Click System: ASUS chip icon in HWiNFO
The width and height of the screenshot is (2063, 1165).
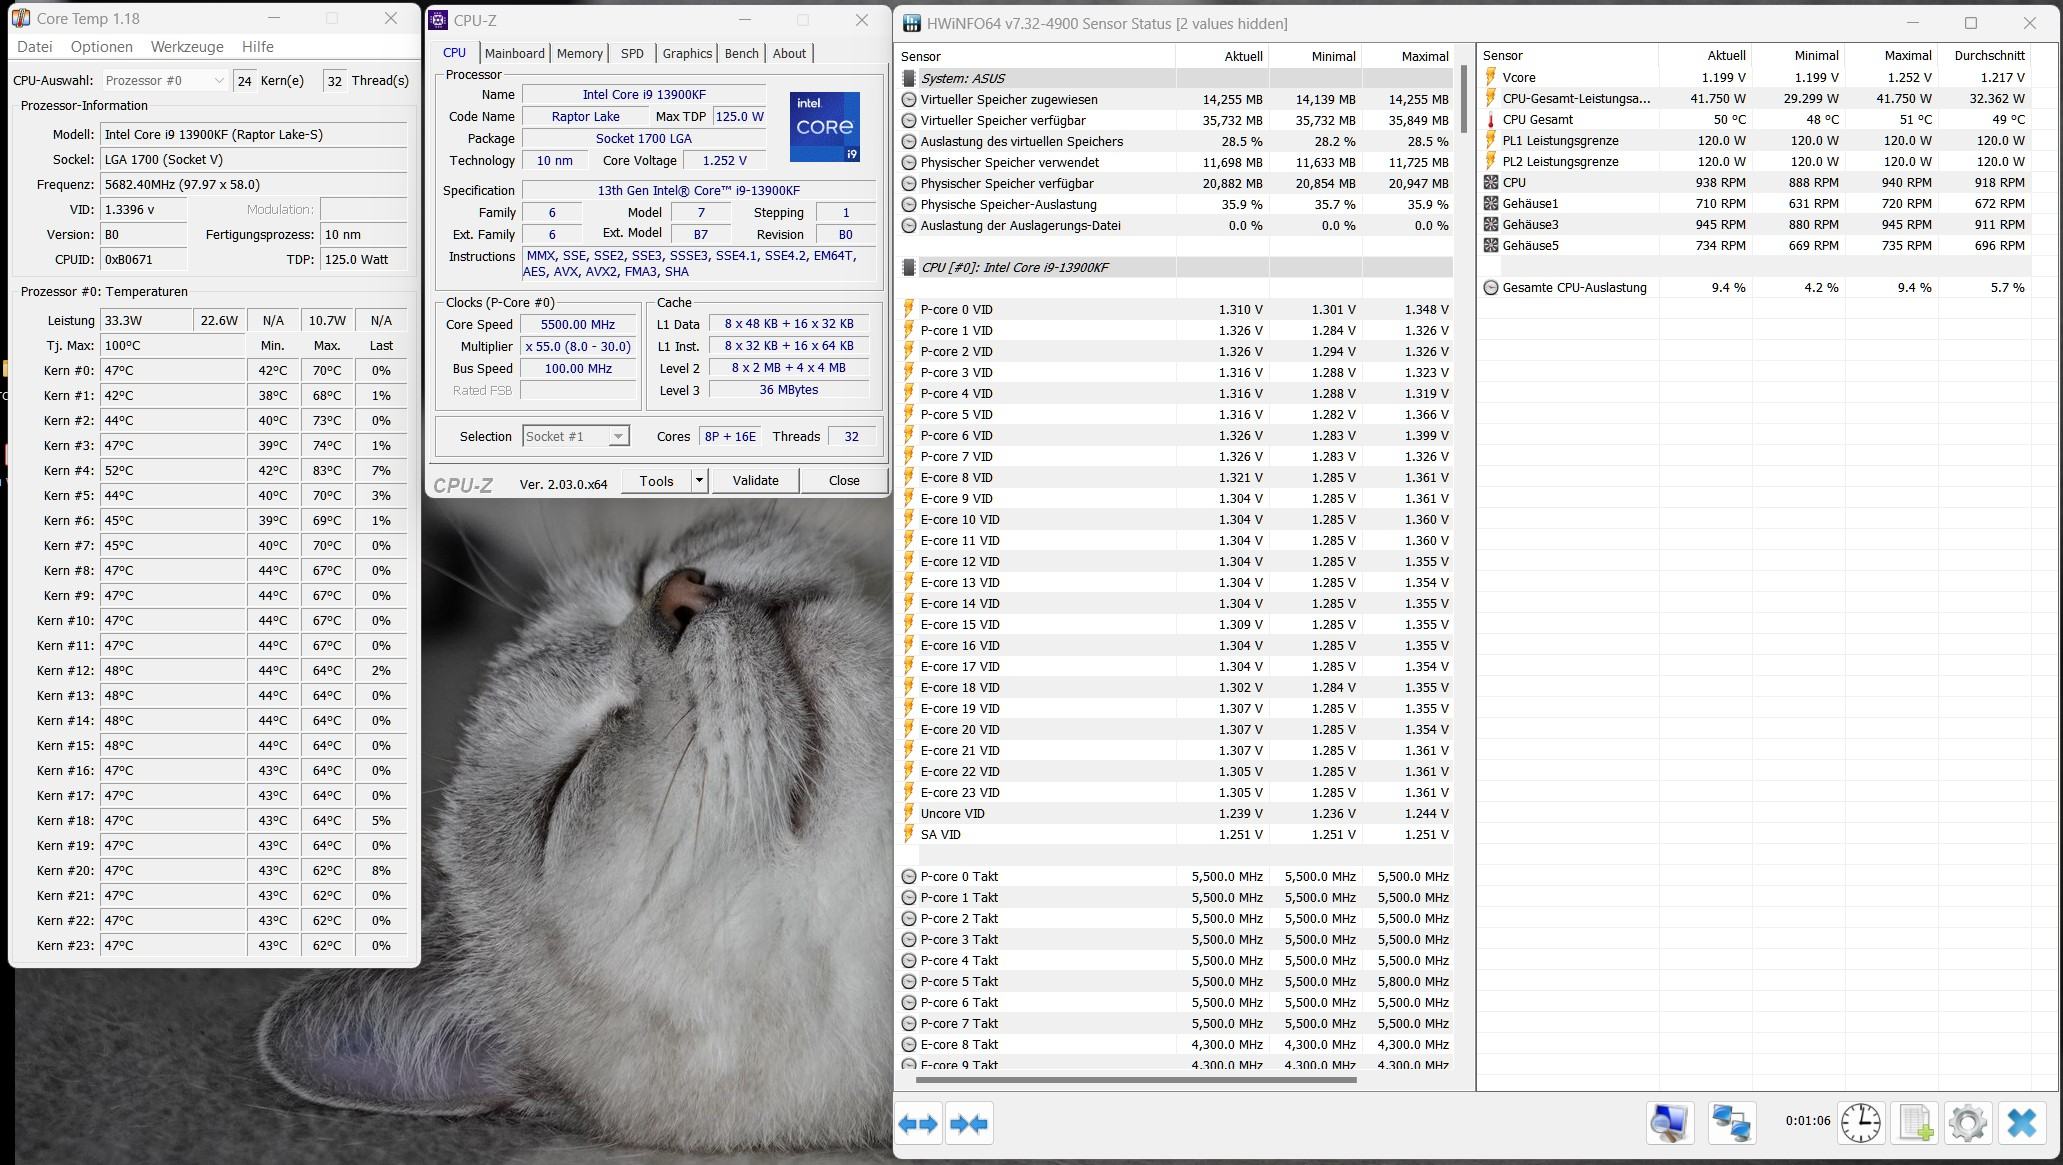pos(908,78)
